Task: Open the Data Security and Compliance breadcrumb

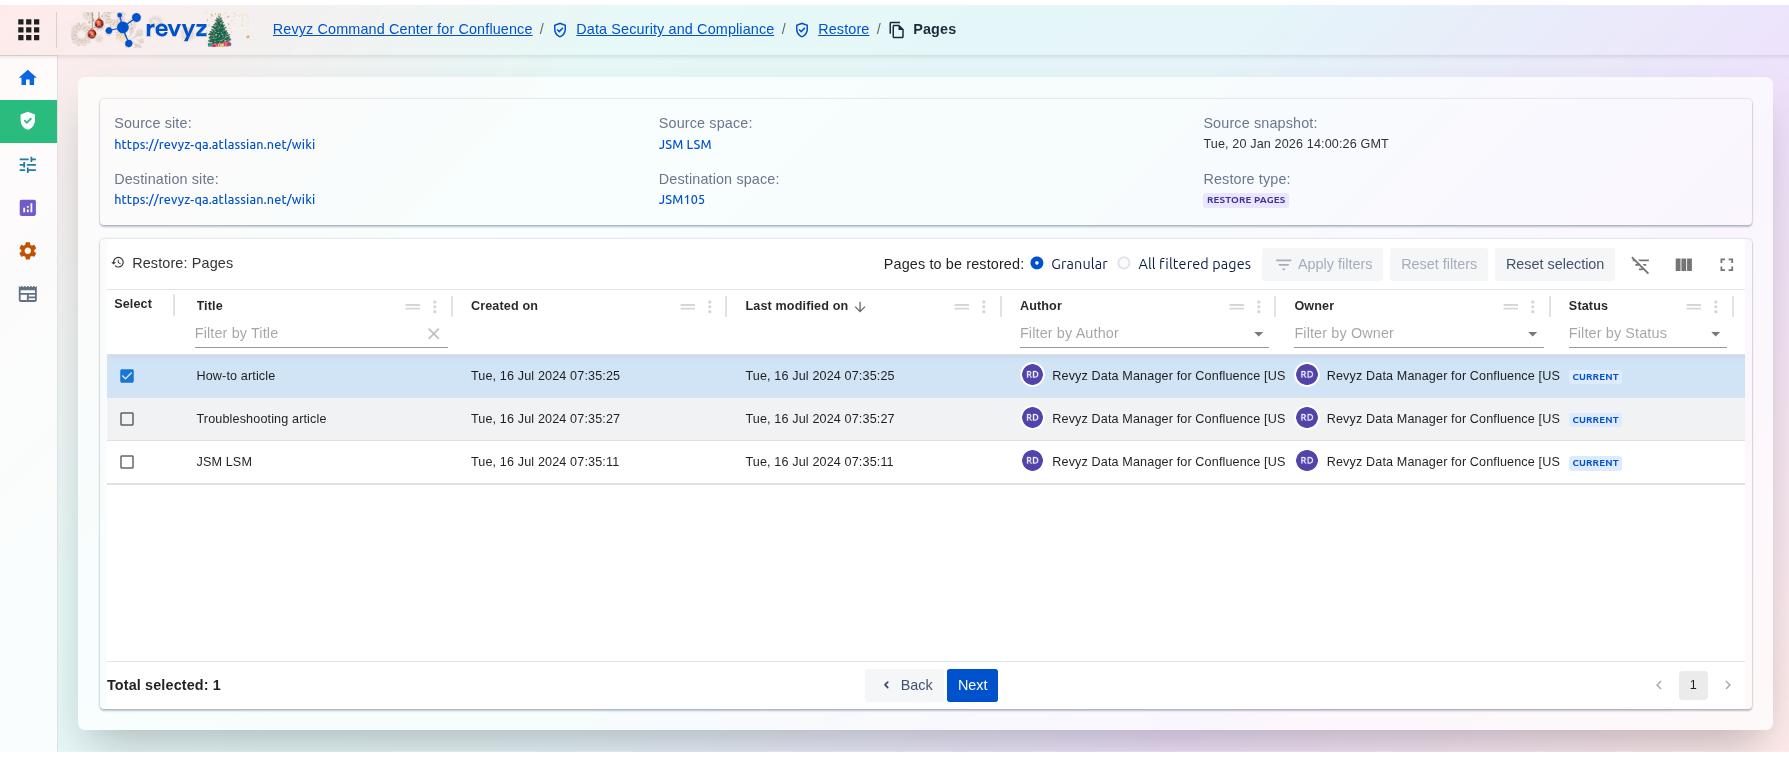Action: [674, 29]
